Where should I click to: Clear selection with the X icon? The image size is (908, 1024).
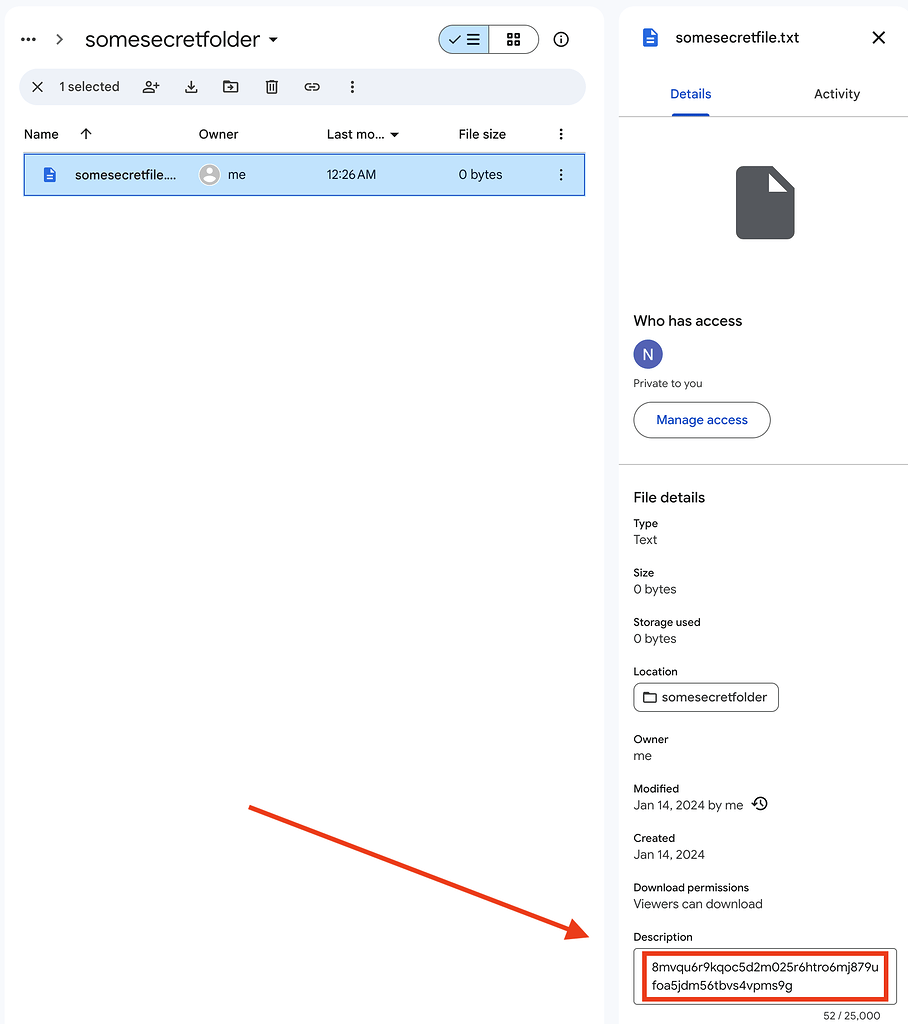coord(38,87)
